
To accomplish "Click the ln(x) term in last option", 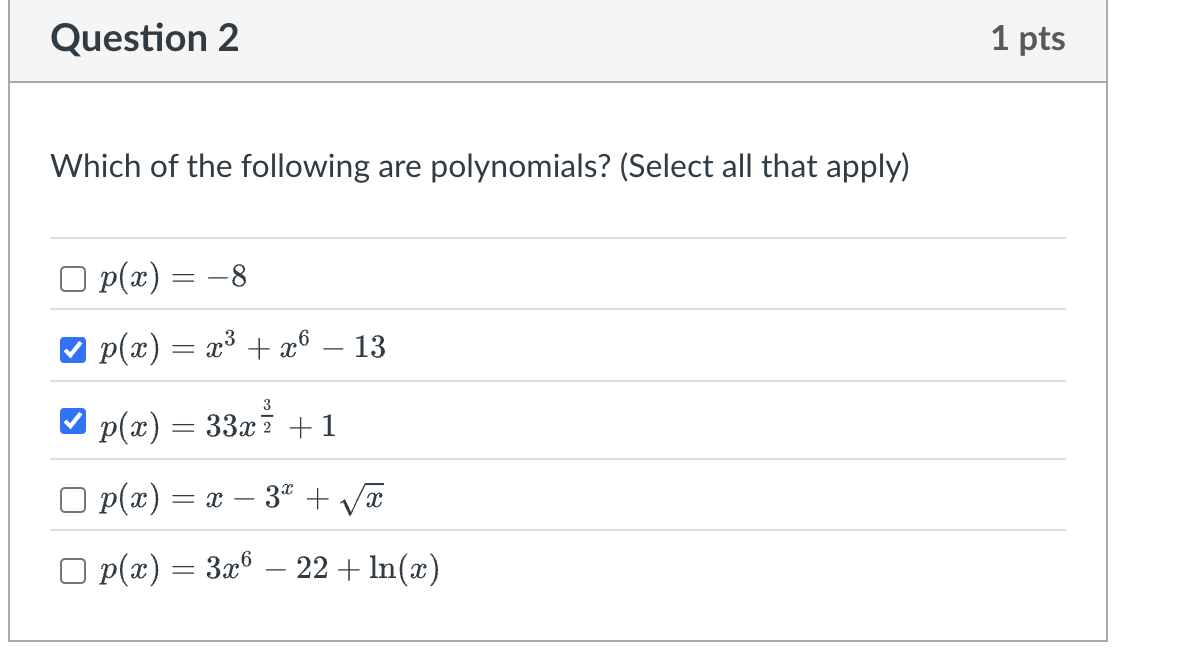I will 404,568.
